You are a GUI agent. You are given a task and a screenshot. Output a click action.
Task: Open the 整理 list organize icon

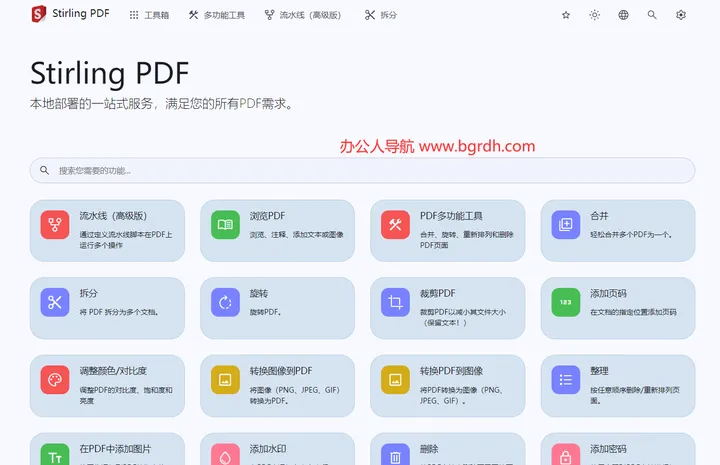[x=566, y=380]
